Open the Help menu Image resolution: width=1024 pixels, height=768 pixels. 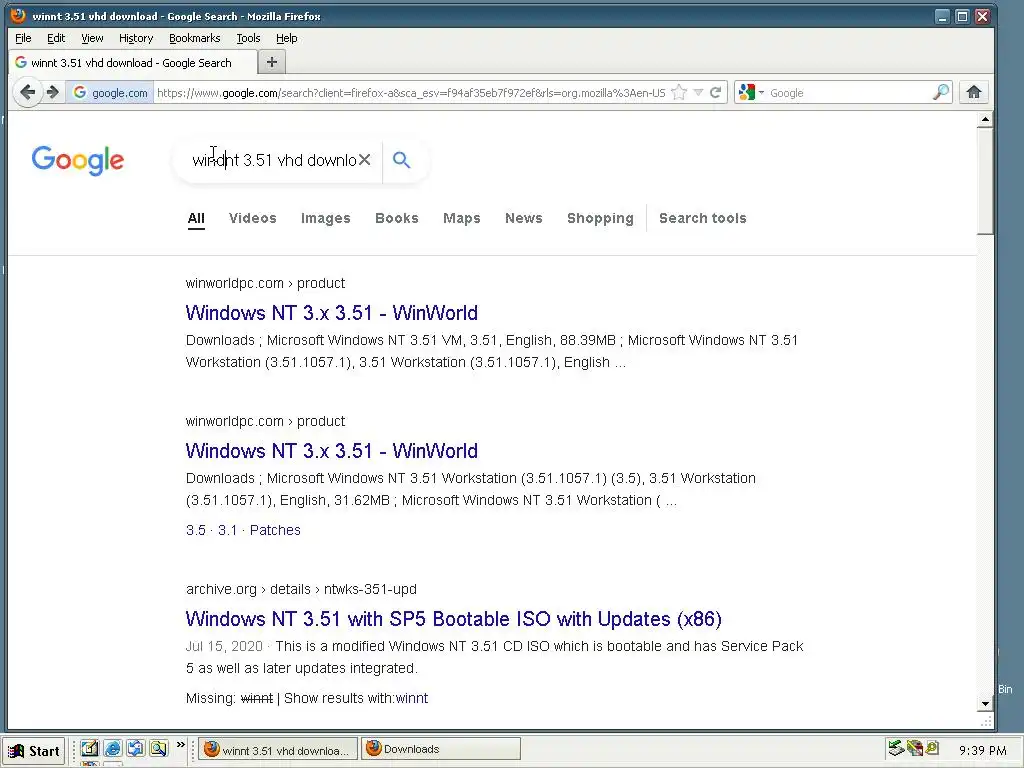click(x=287, y=38)
